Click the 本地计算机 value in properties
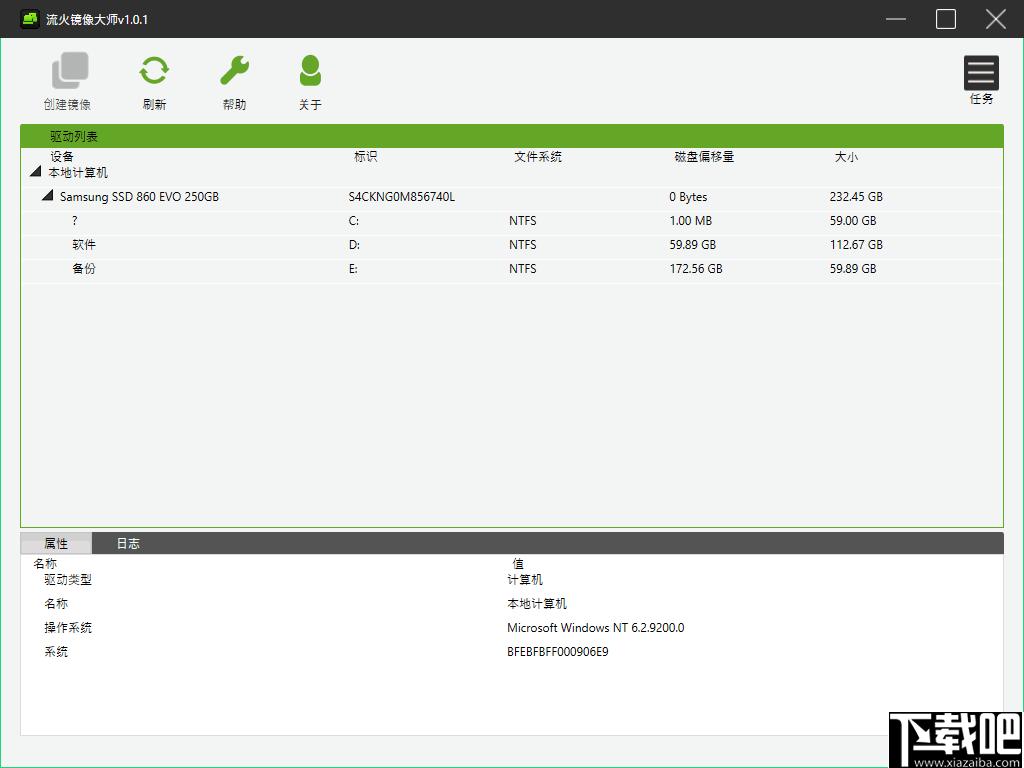The height and width of the screenshot is (768, 1024). [x=537, y=604]
